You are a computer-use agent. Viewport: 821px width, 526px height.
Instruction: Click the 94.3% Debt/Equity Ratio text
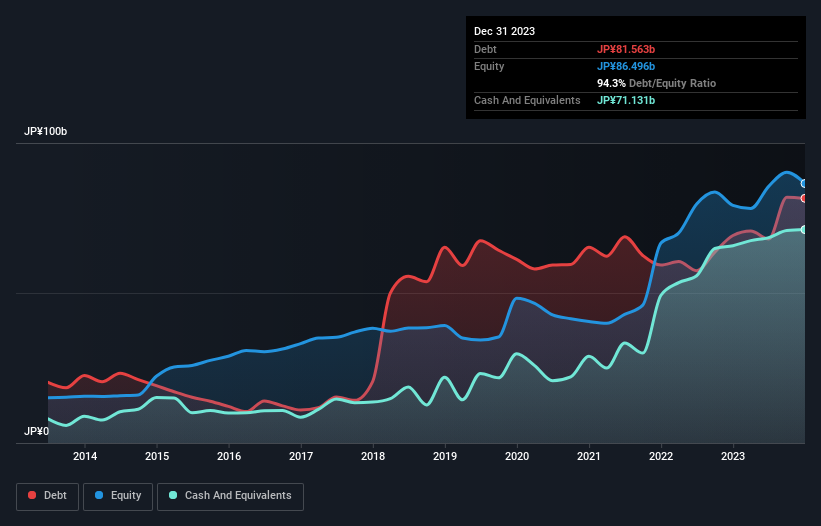pos(656,83)
